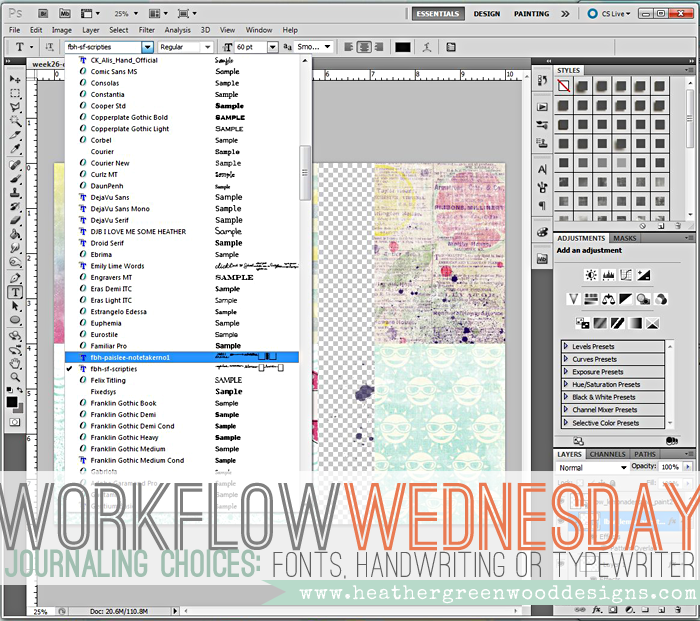Open the Paragraph panel dock icon
700x621 pixels.
(542, 206)
